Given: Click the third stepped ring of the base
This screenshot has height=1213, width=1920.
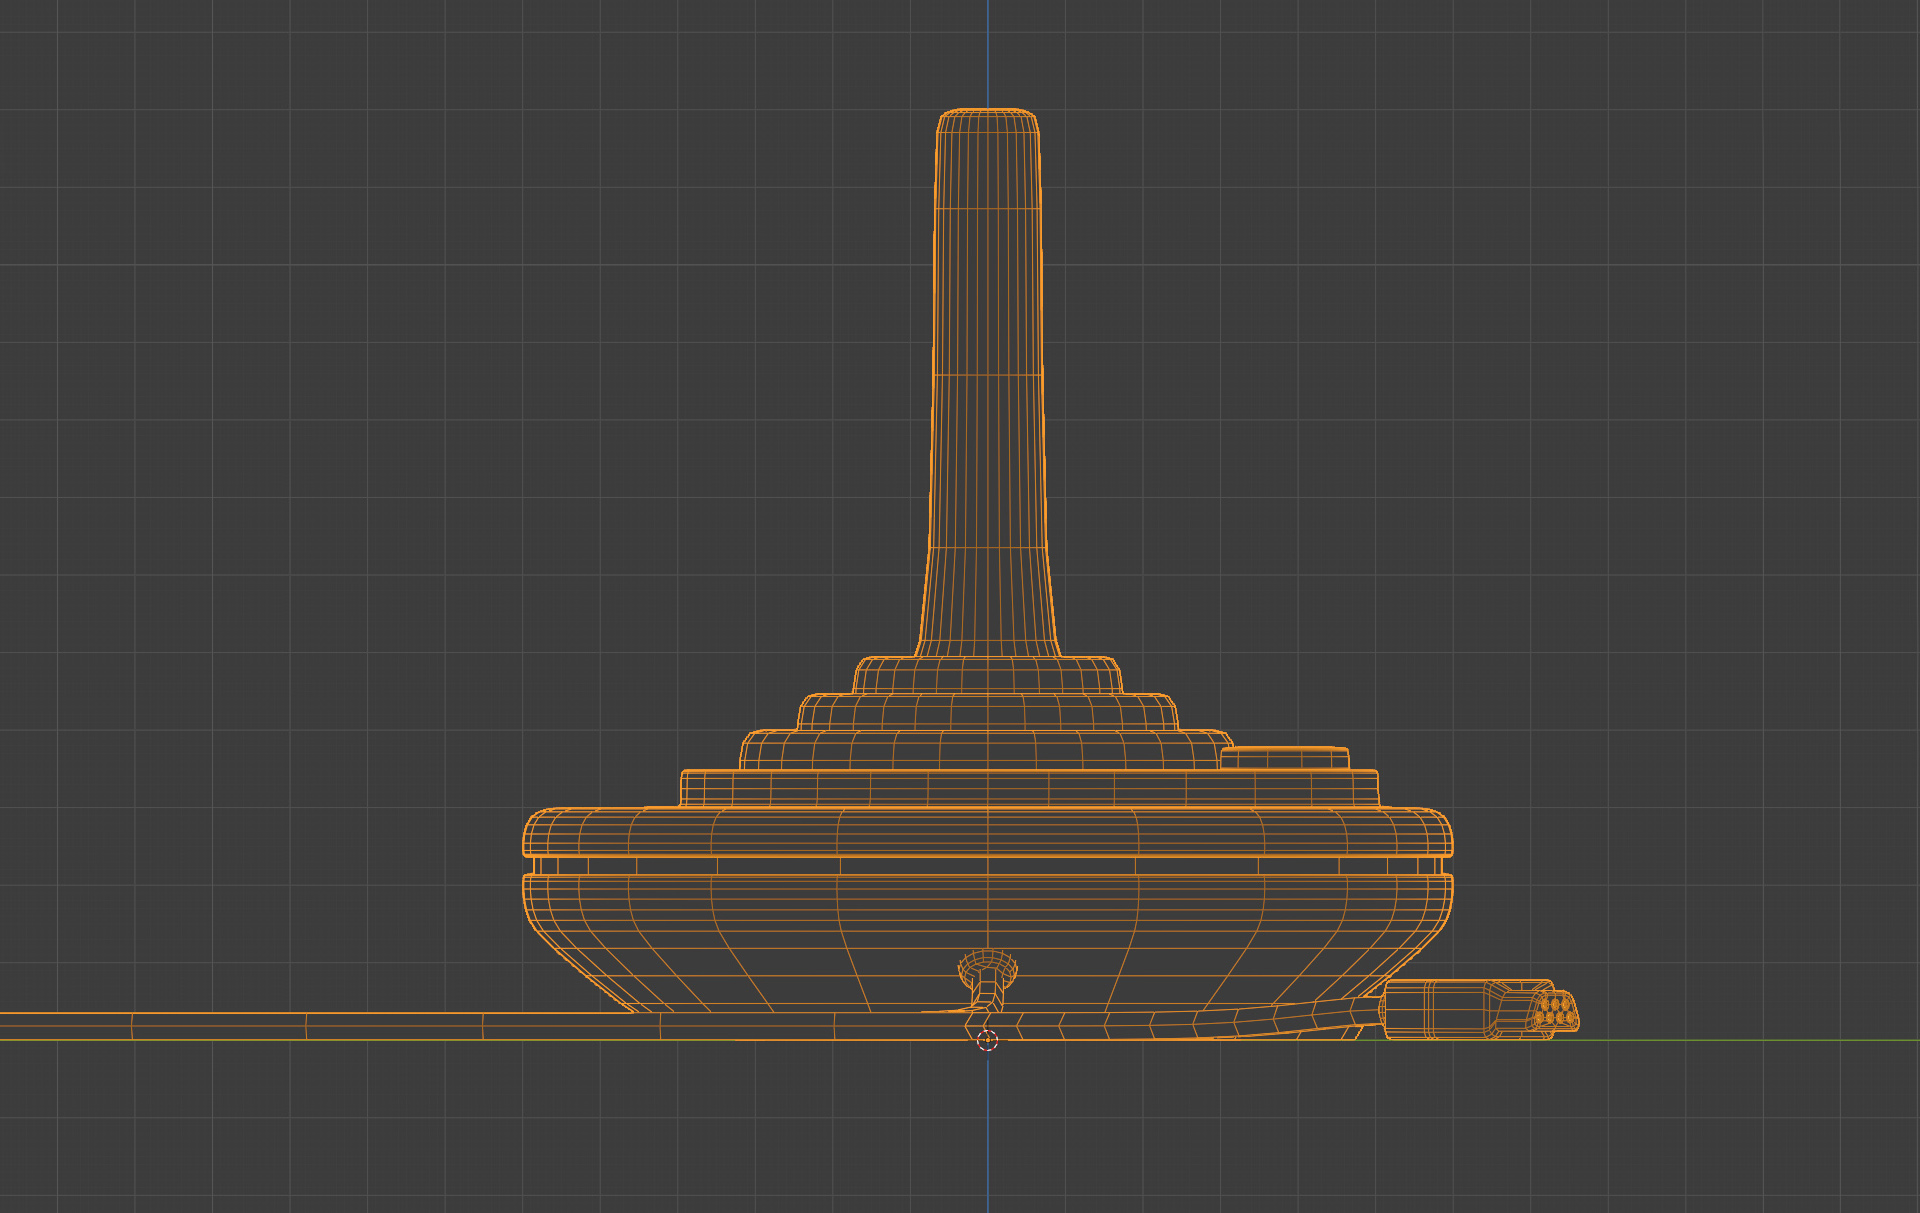Looking at the screenshot, I should click(x=988, y=749).
